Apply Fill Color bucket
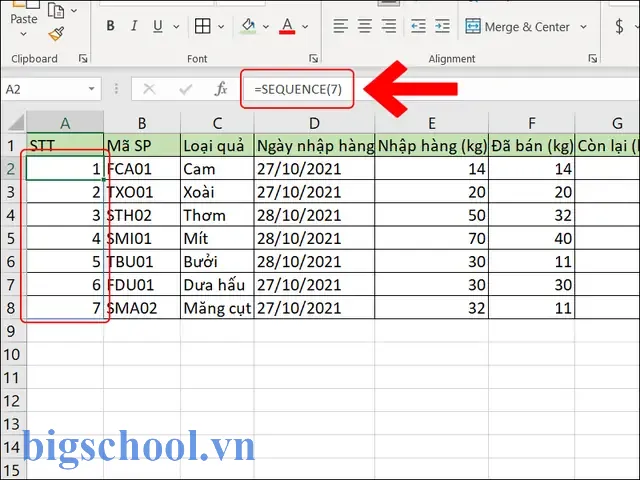Viewport: 640px width, 480px height. 248,26
